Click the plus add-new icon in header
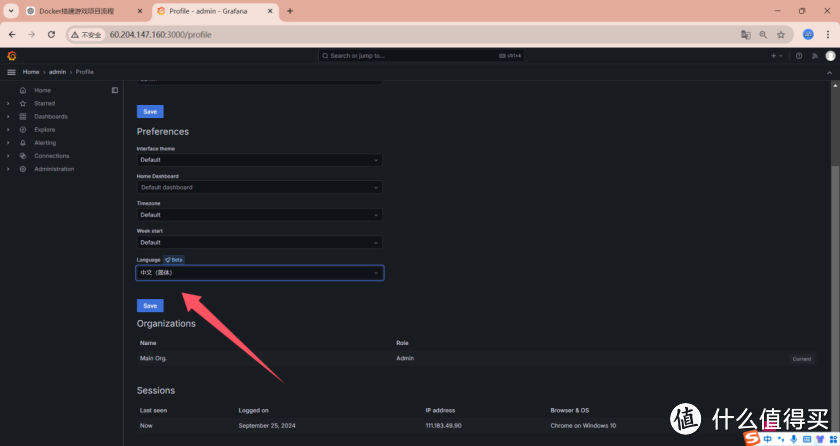Screen dimensions: 840x446 click(x=776, y=56)
